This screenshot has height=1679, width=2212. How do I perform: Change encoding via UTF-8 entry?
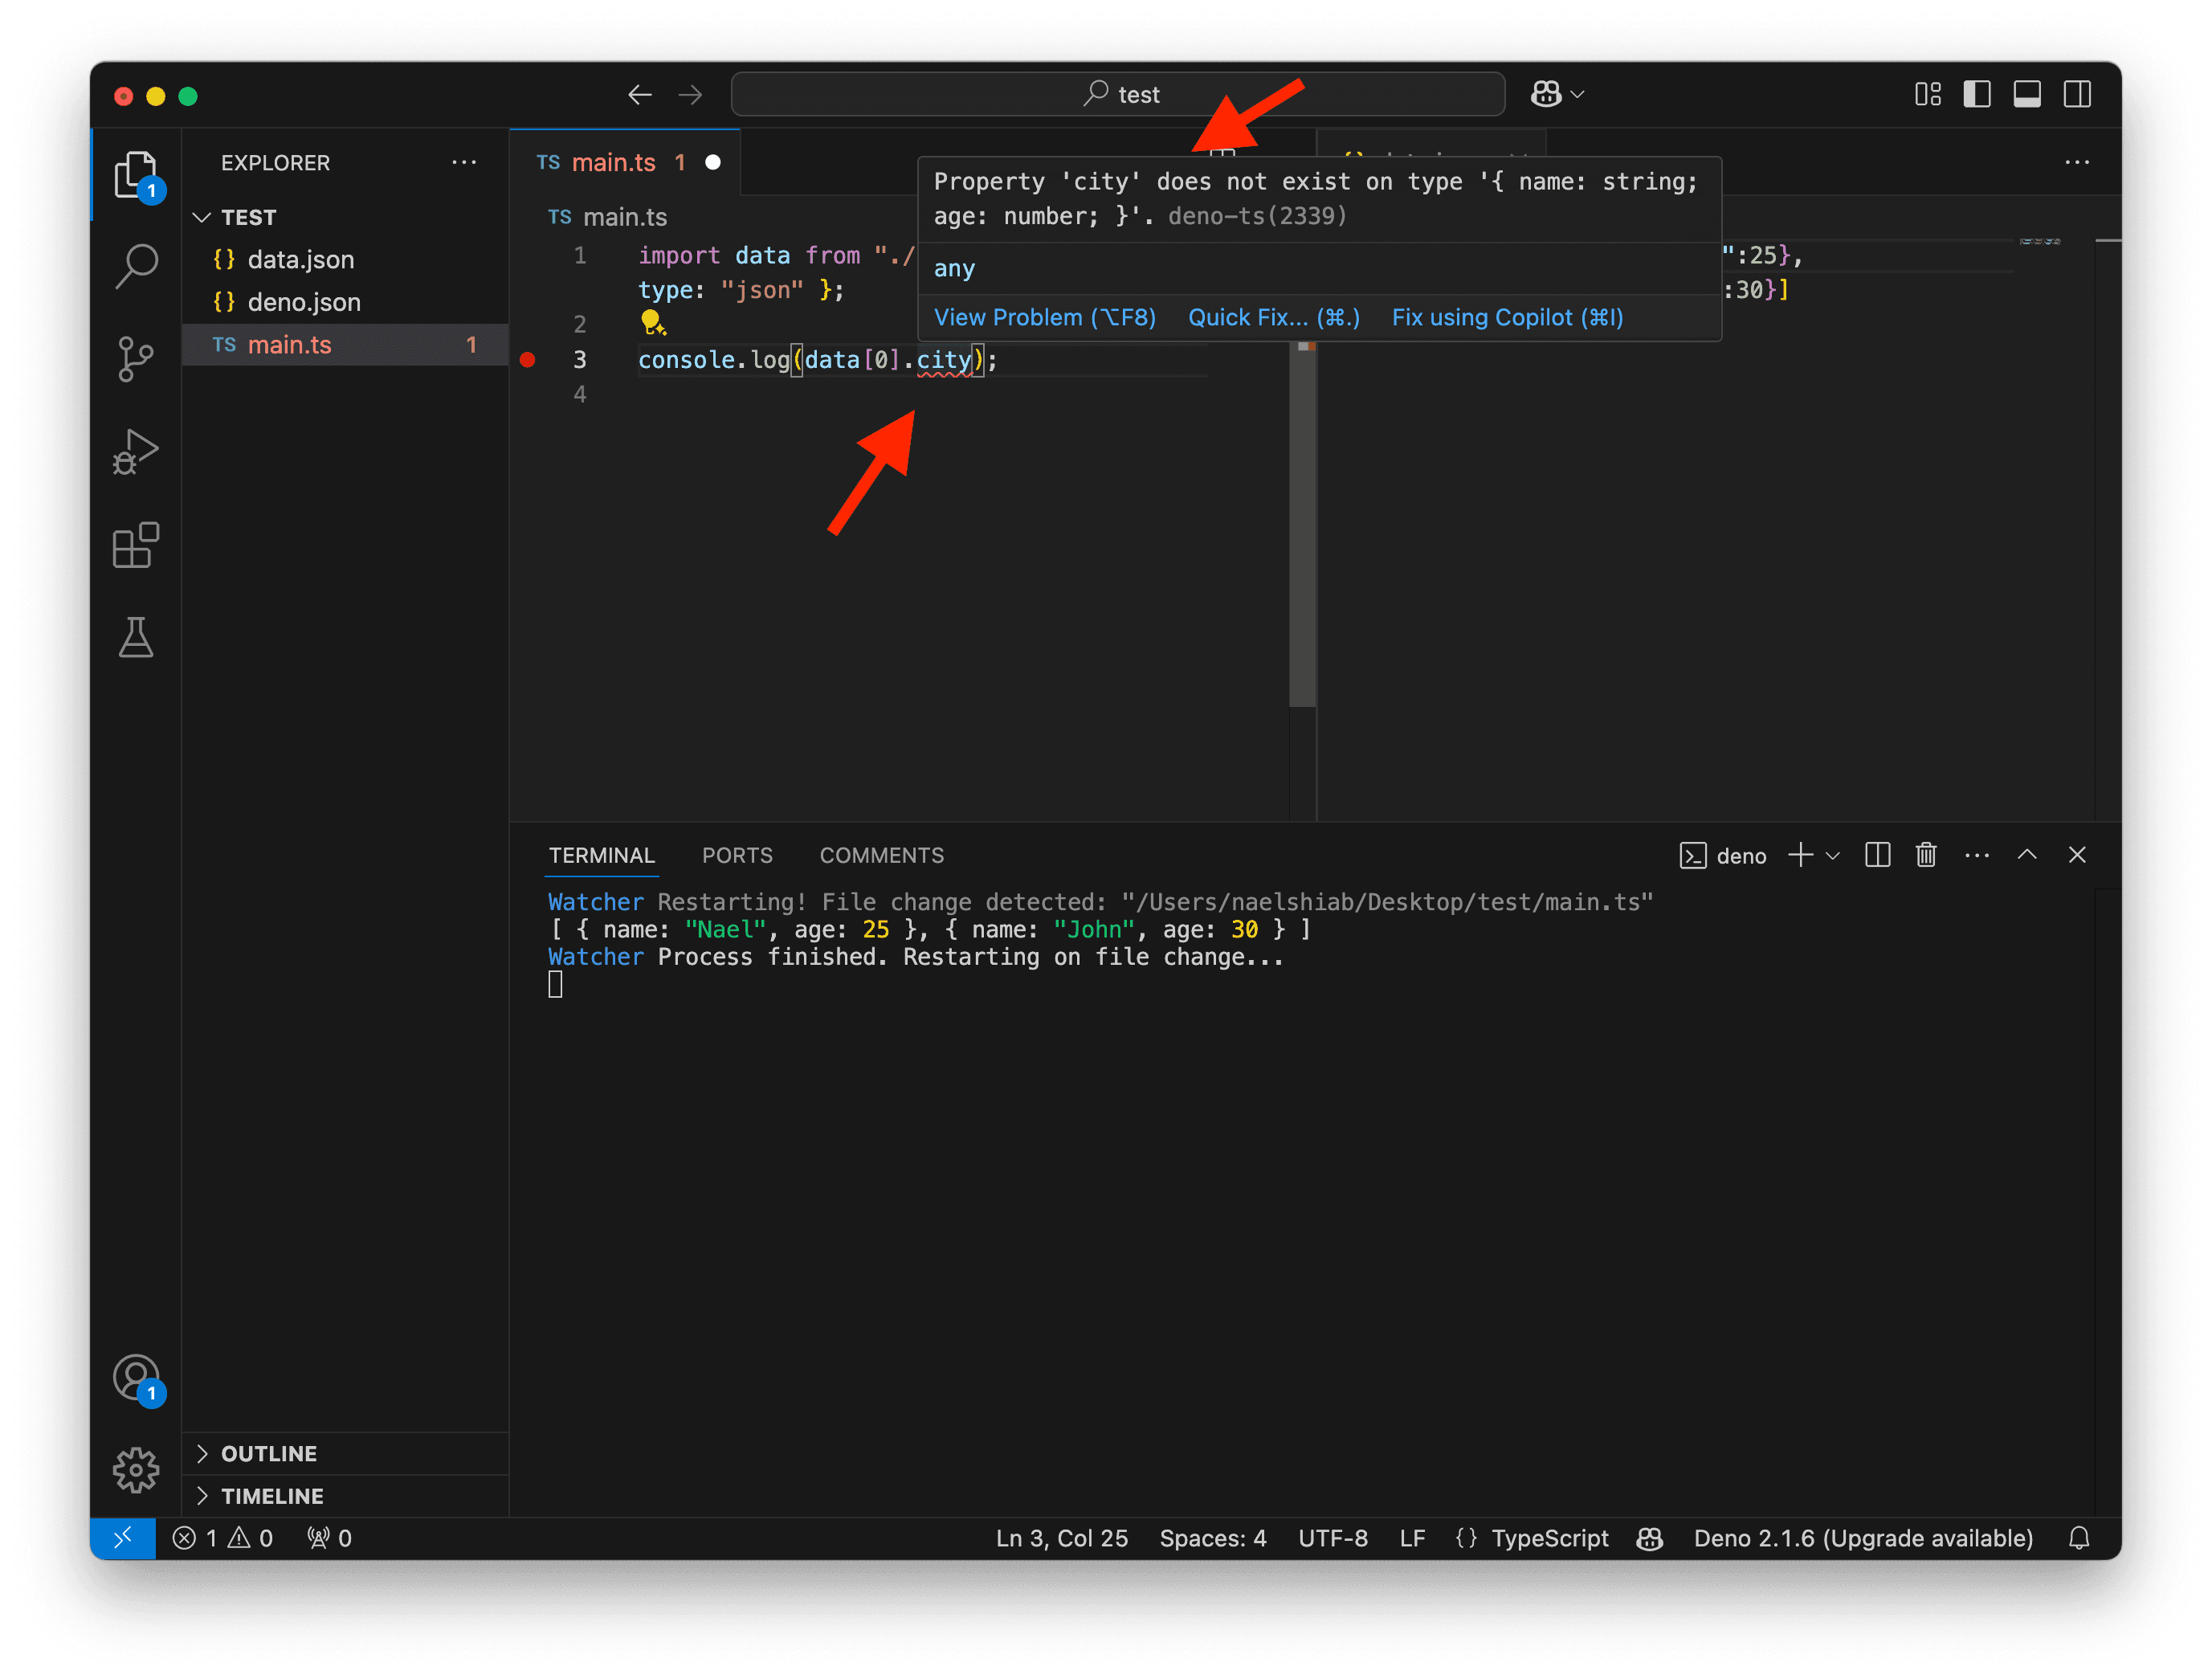coord(1332,1538)
